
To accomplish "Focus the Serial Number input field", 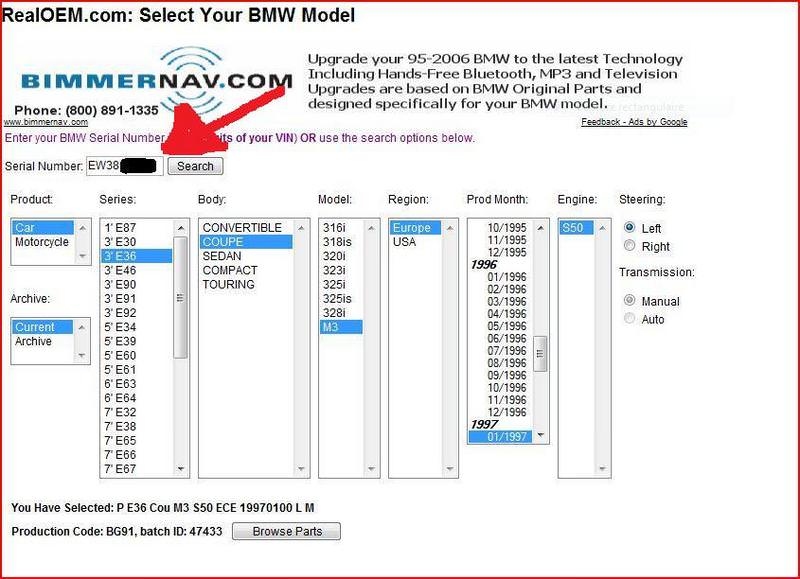I will pos(124,166).
